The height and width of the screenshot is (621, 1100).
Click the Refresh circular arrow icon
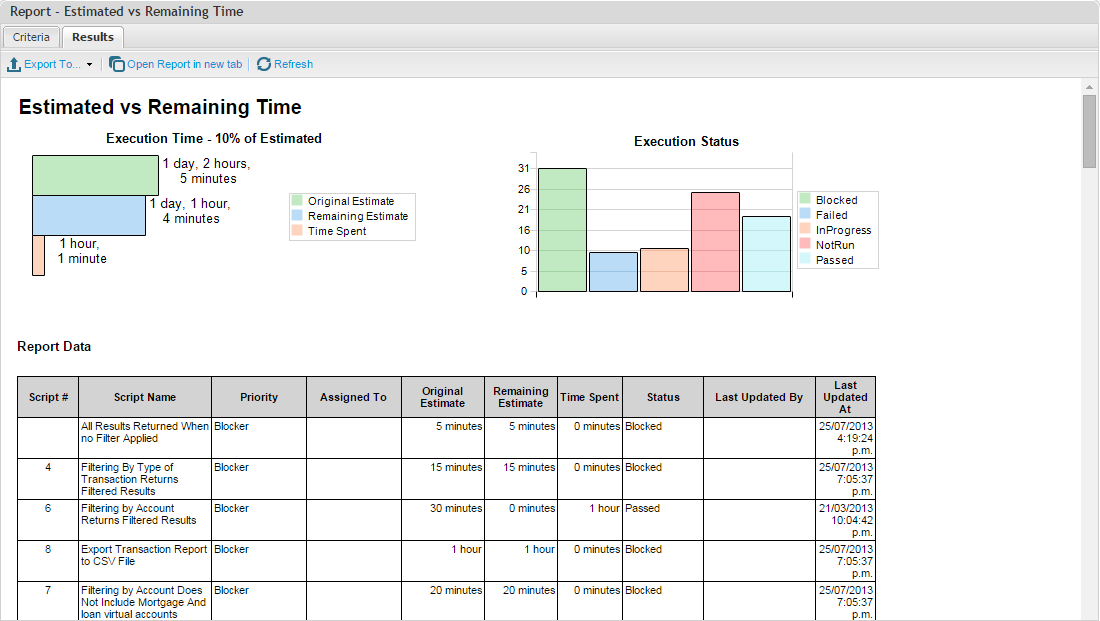pos(264,64)
